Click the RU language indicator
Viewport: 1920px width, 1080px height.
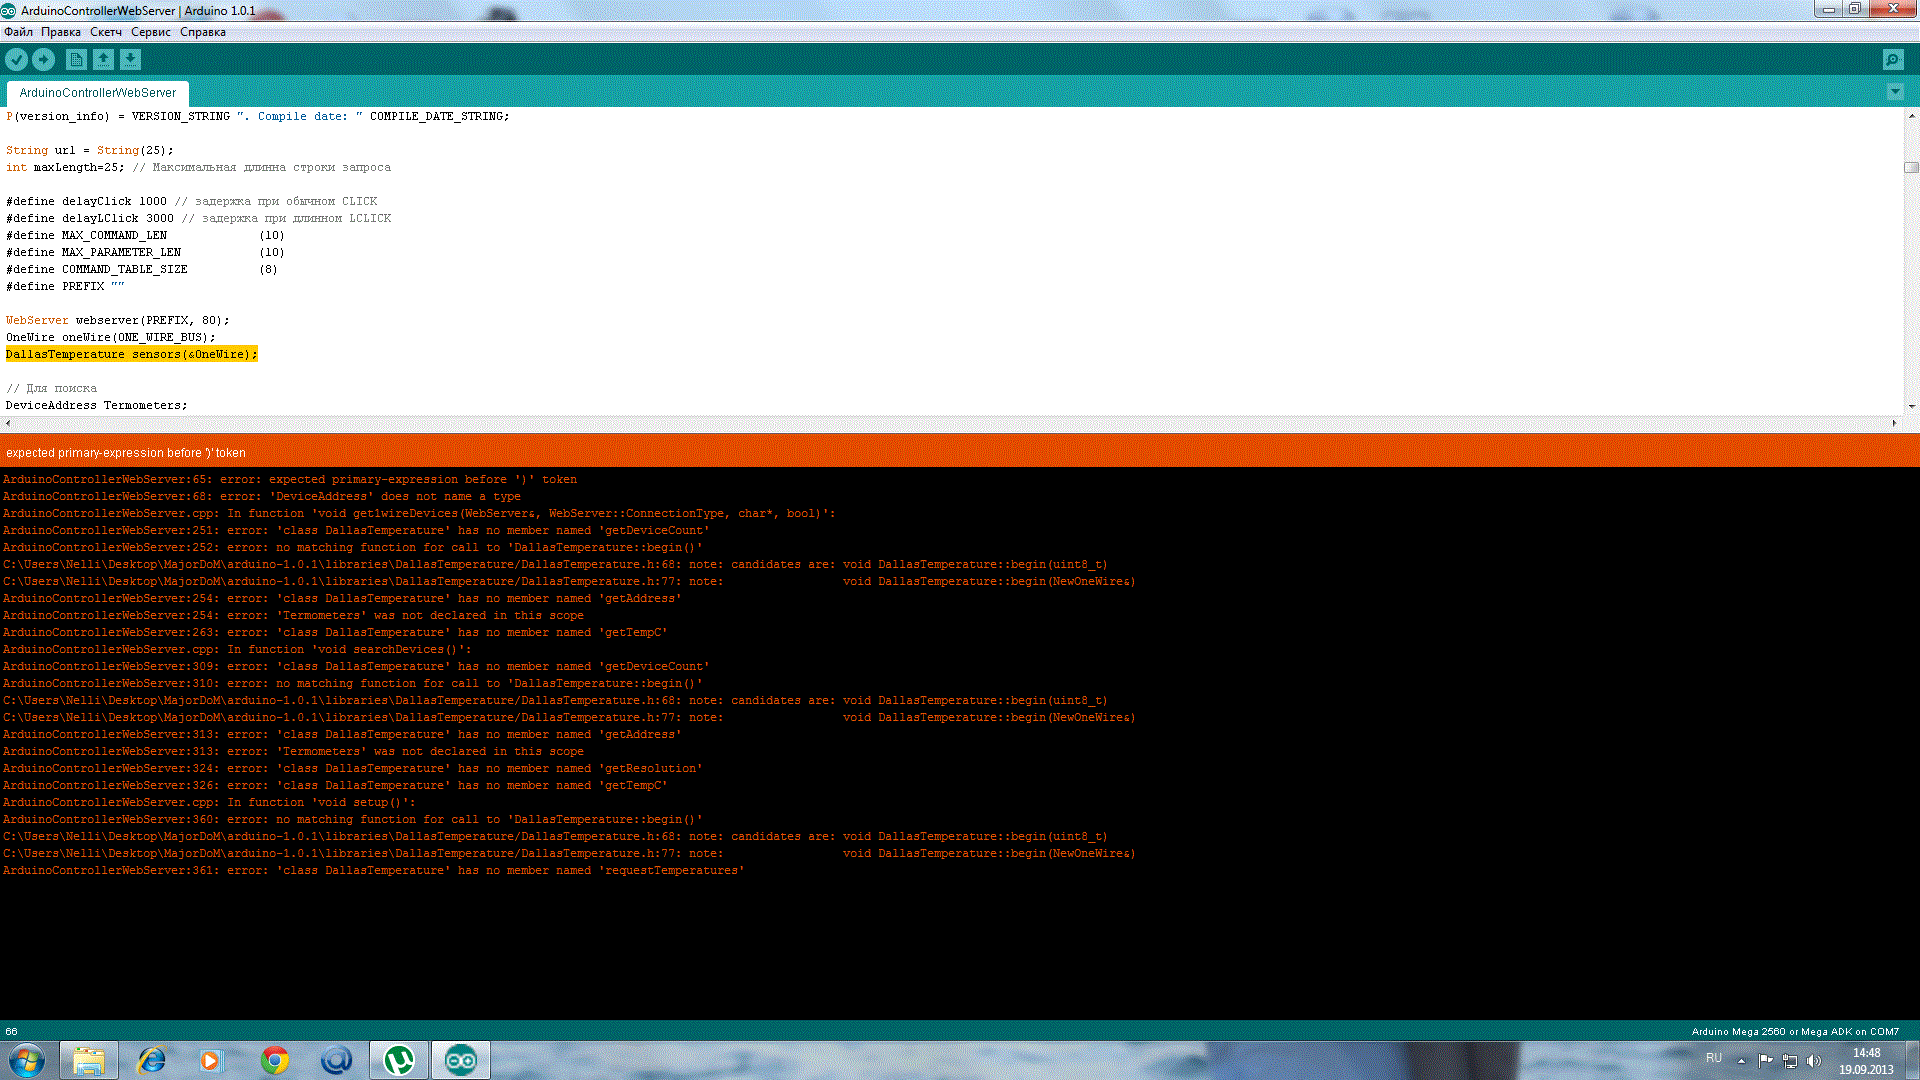1713,1058
